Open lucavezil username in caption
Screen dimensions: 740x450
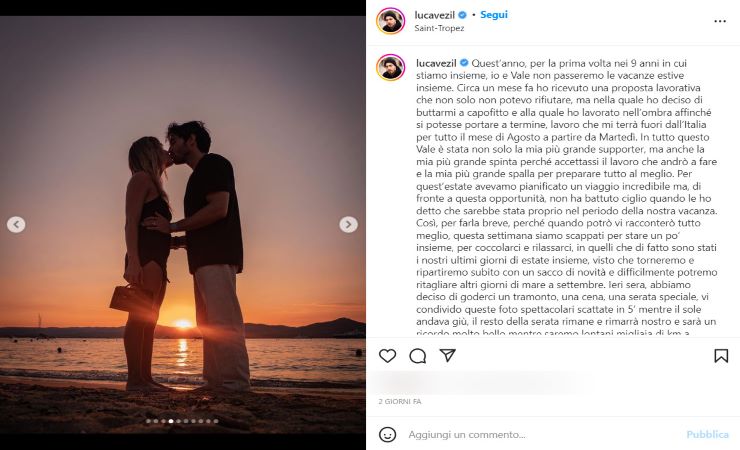point(436,63)
